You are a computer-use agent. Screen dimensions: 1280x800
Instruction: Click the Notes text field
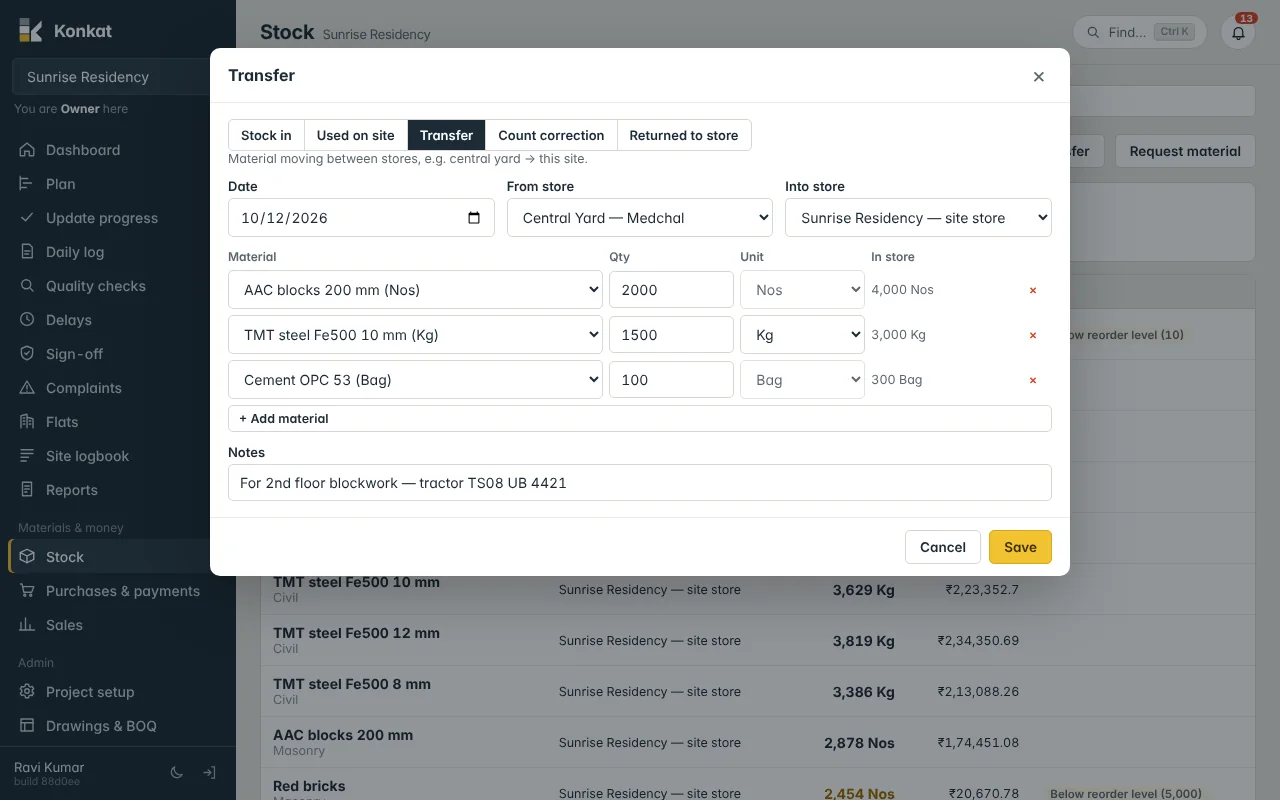[x=640, y=482]
